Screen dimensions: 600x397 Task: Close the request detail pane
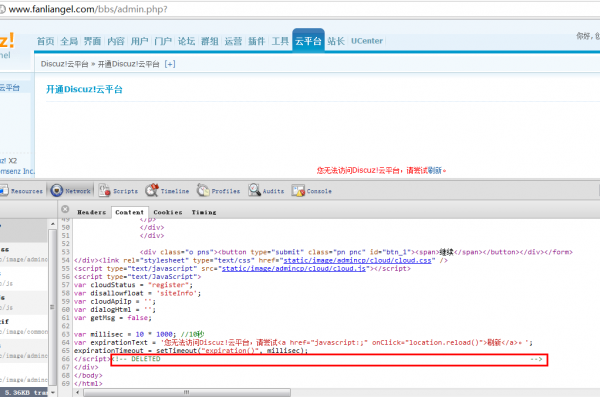65,209
